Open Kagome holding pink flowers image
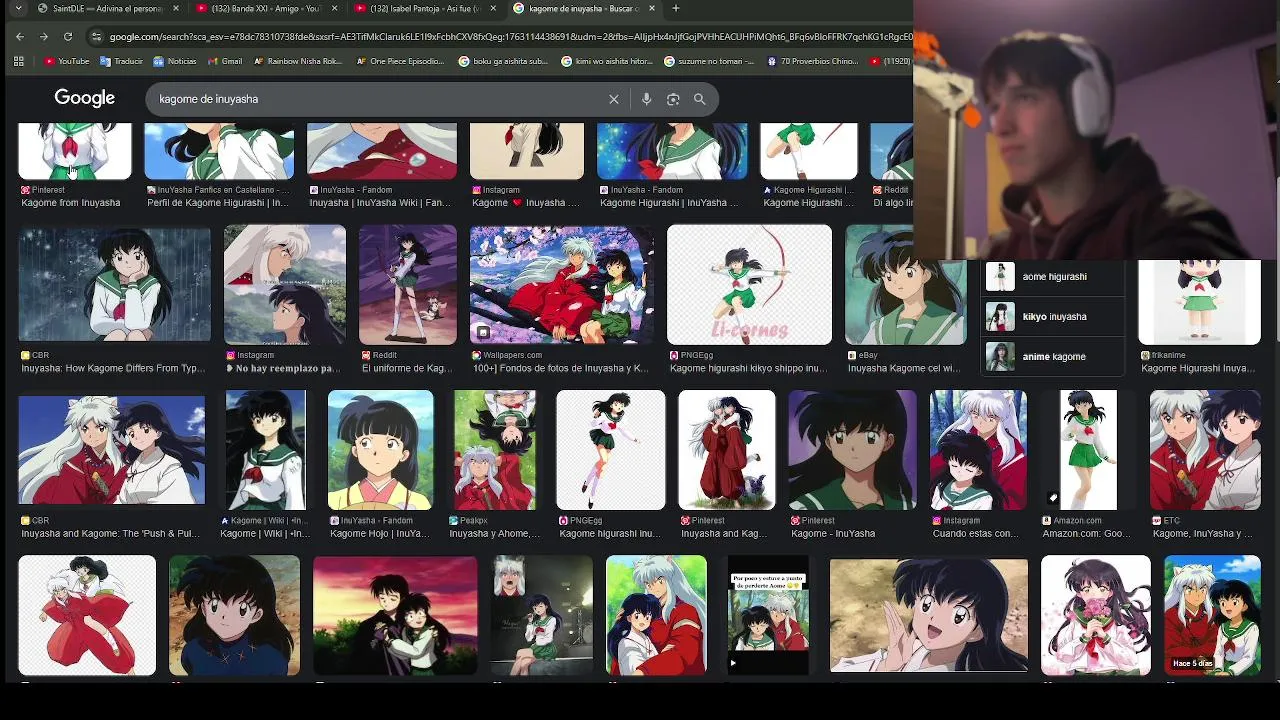This screenshot has width=1280, height=720. (x=1096, y=615)
